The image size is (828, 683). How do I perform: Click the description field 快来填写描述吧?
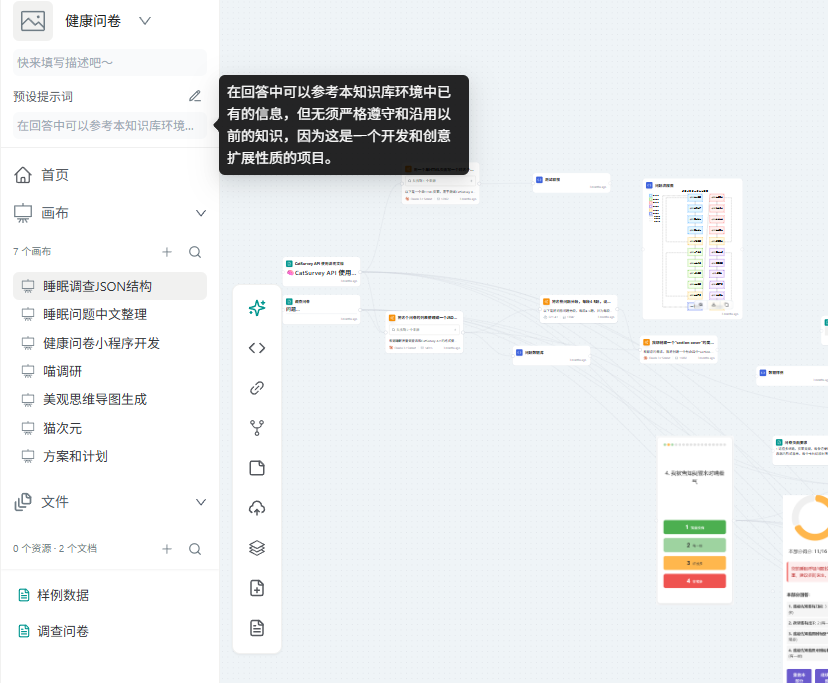tap(110, 63)
